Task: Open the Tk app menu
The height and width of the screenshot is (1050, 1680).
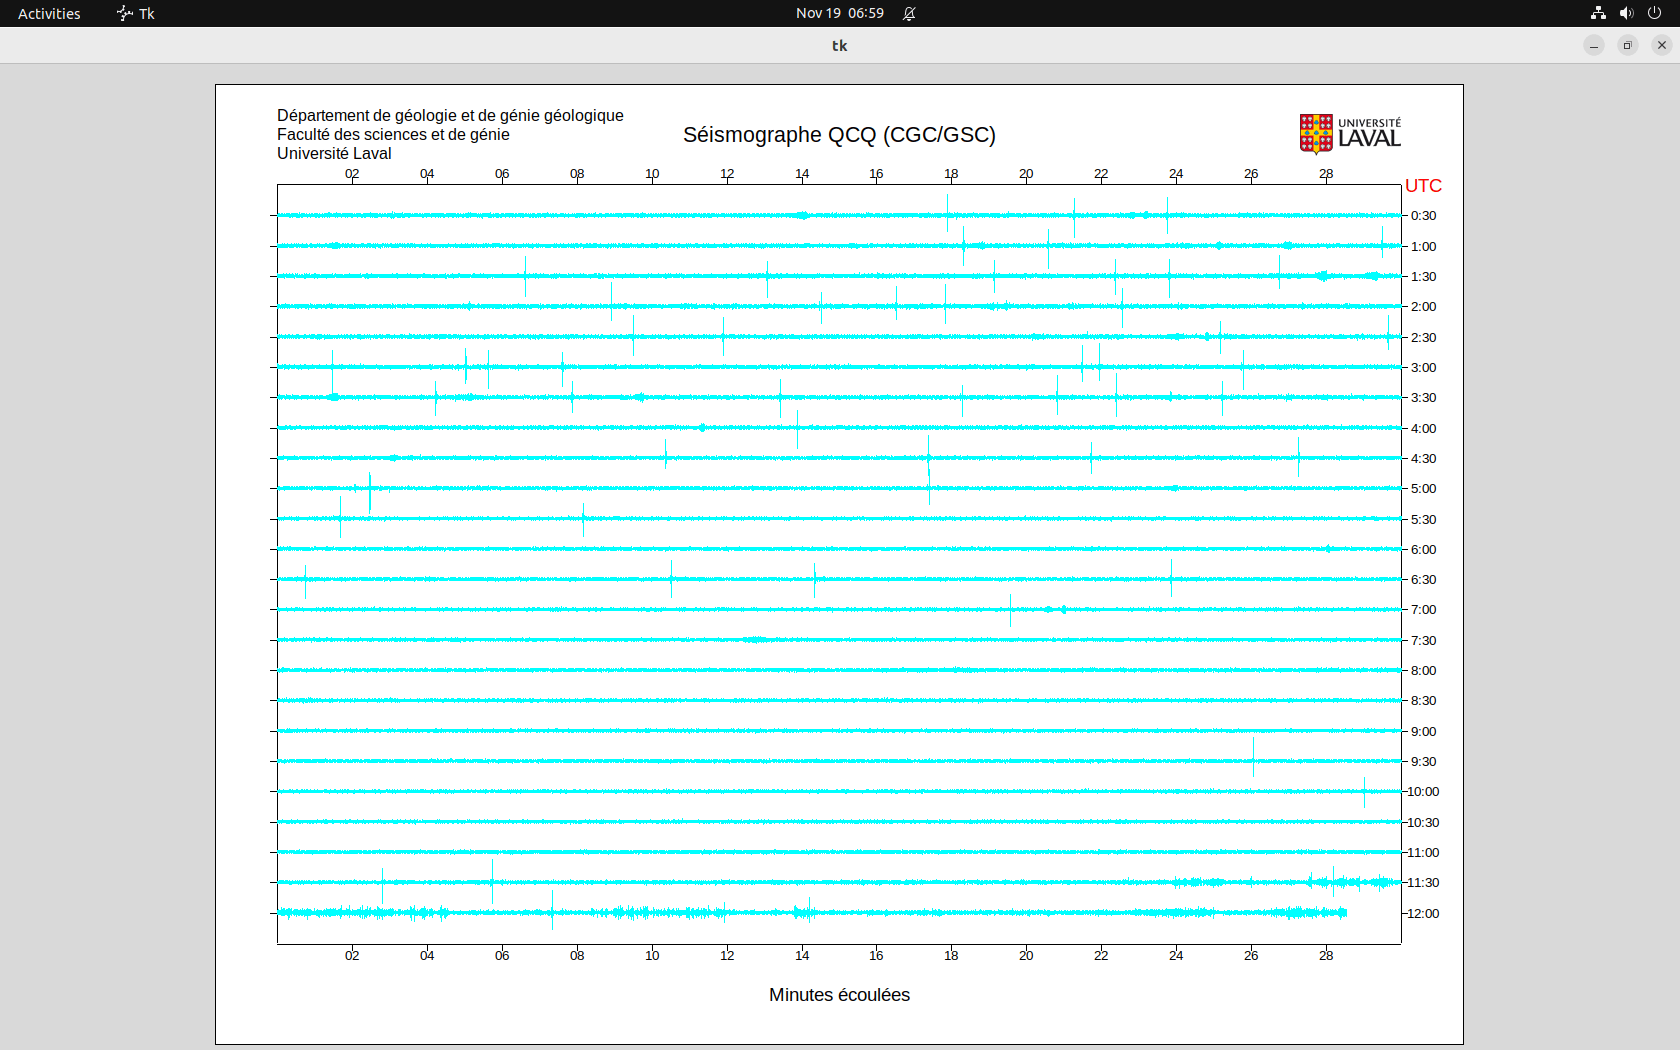Action: [x=136, y=13]
